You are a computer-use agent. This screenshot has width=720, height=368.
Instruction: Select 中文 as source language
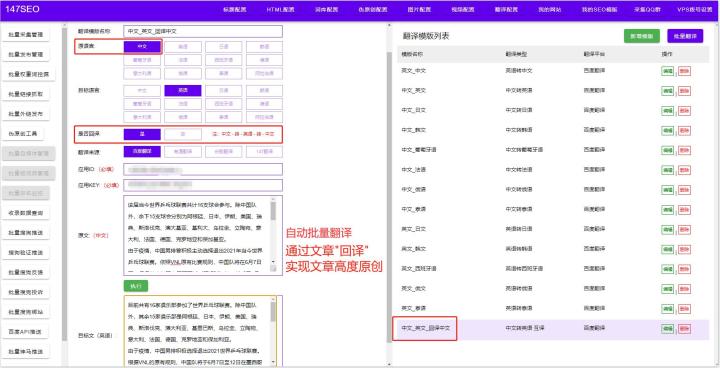[x=142, y=46]
